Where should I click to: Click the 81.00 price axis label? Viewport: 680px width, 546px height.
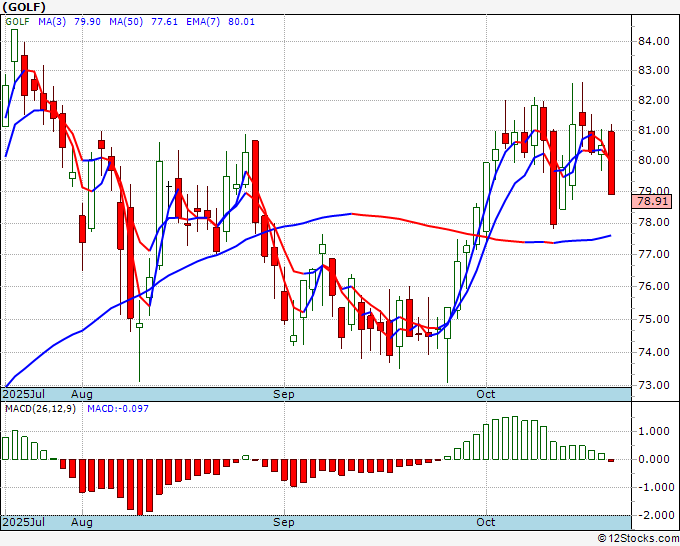point(654,130)
